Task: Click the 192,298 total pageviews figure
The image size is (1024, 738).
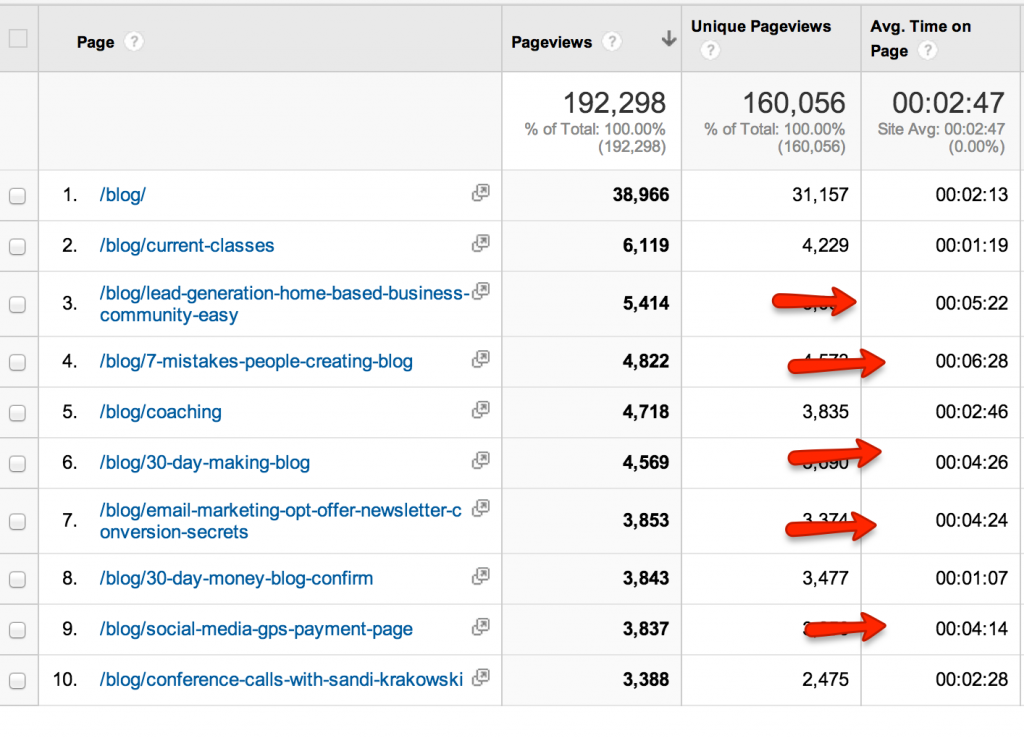Action: point(614,102)
